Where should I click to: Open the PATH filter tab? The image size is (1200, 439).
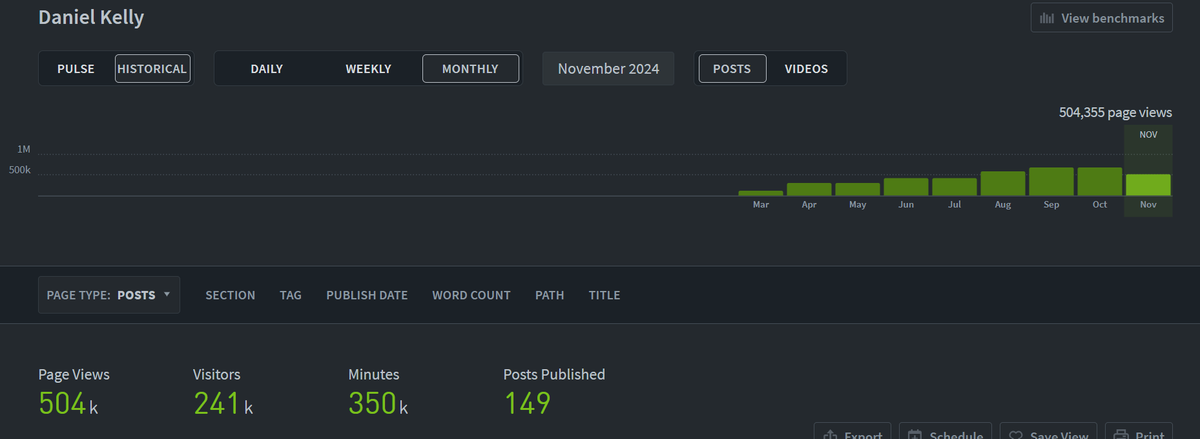tap(549, 295)
